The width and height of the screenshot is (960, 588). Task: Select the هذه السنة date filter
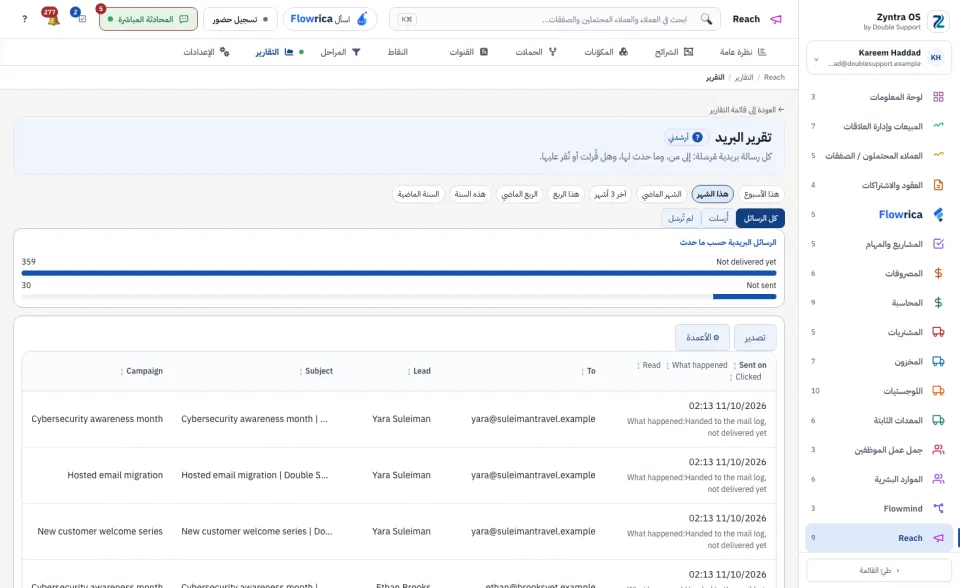click(x=470, y=194)
